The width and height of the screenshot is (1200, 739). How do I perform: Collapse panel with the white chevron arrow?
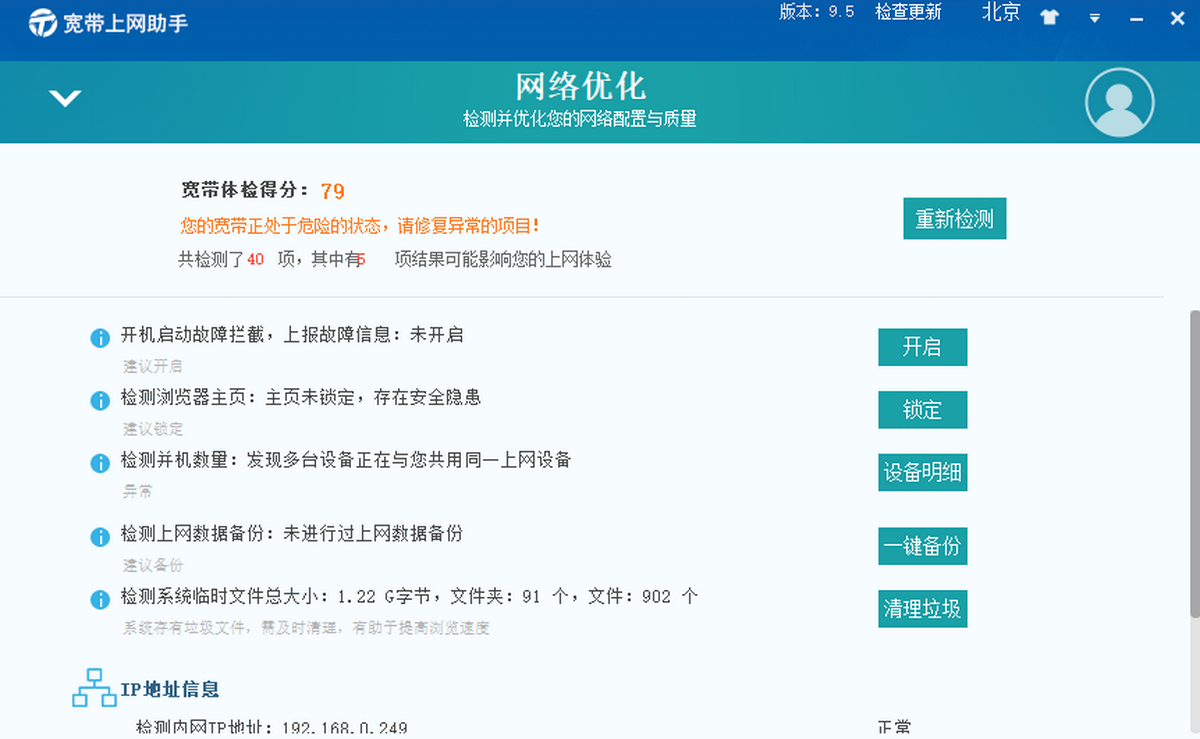click(x=65, y=98)
